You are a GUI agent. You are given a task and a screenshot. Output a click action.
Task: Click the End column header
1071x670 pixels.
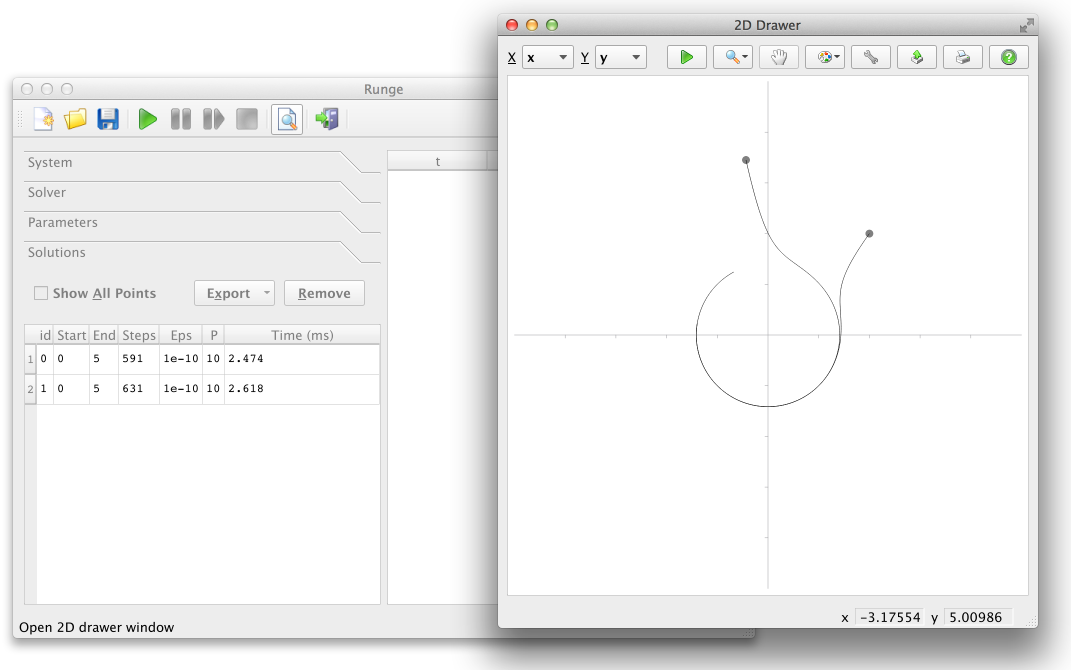click(104, 335)
